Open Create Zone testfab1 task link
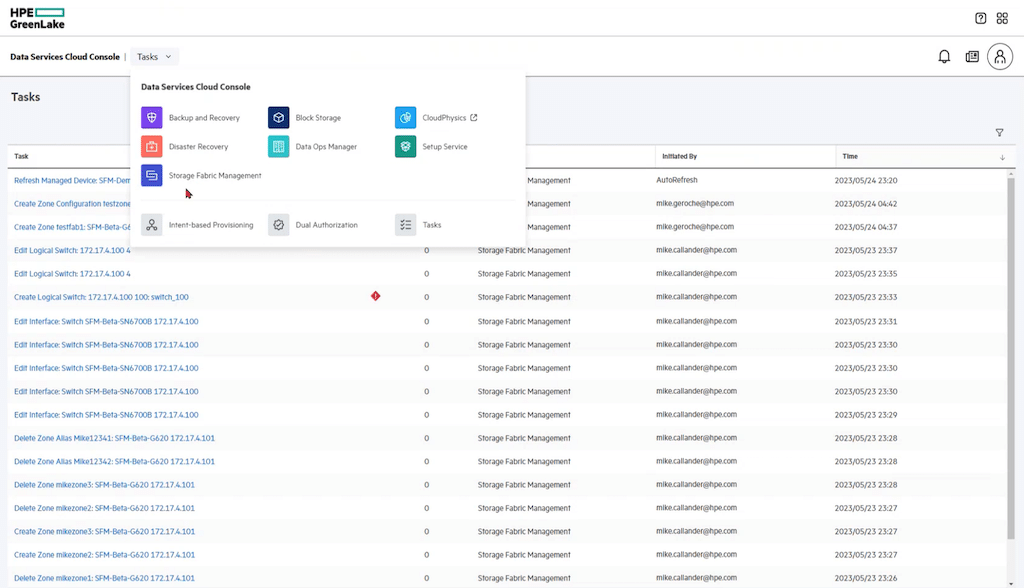 click(x=72, y=227)
